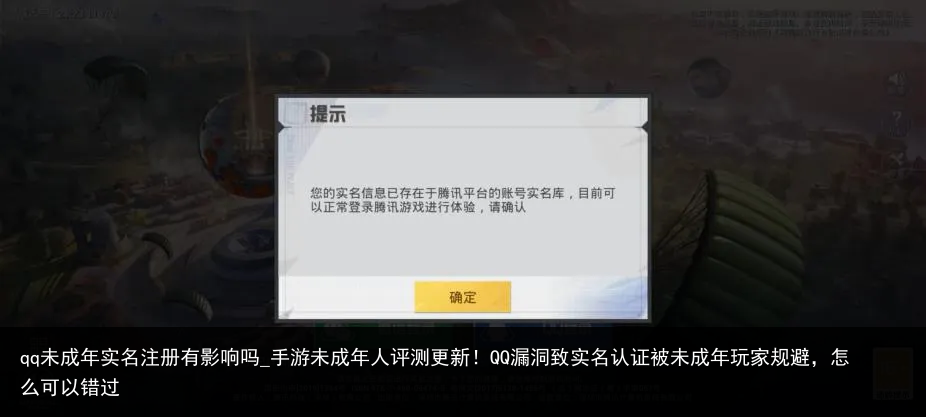Open the qq未成年实名注册 article caption
The width and height of the screenshot is (926, 417).
tap(434, 372)
